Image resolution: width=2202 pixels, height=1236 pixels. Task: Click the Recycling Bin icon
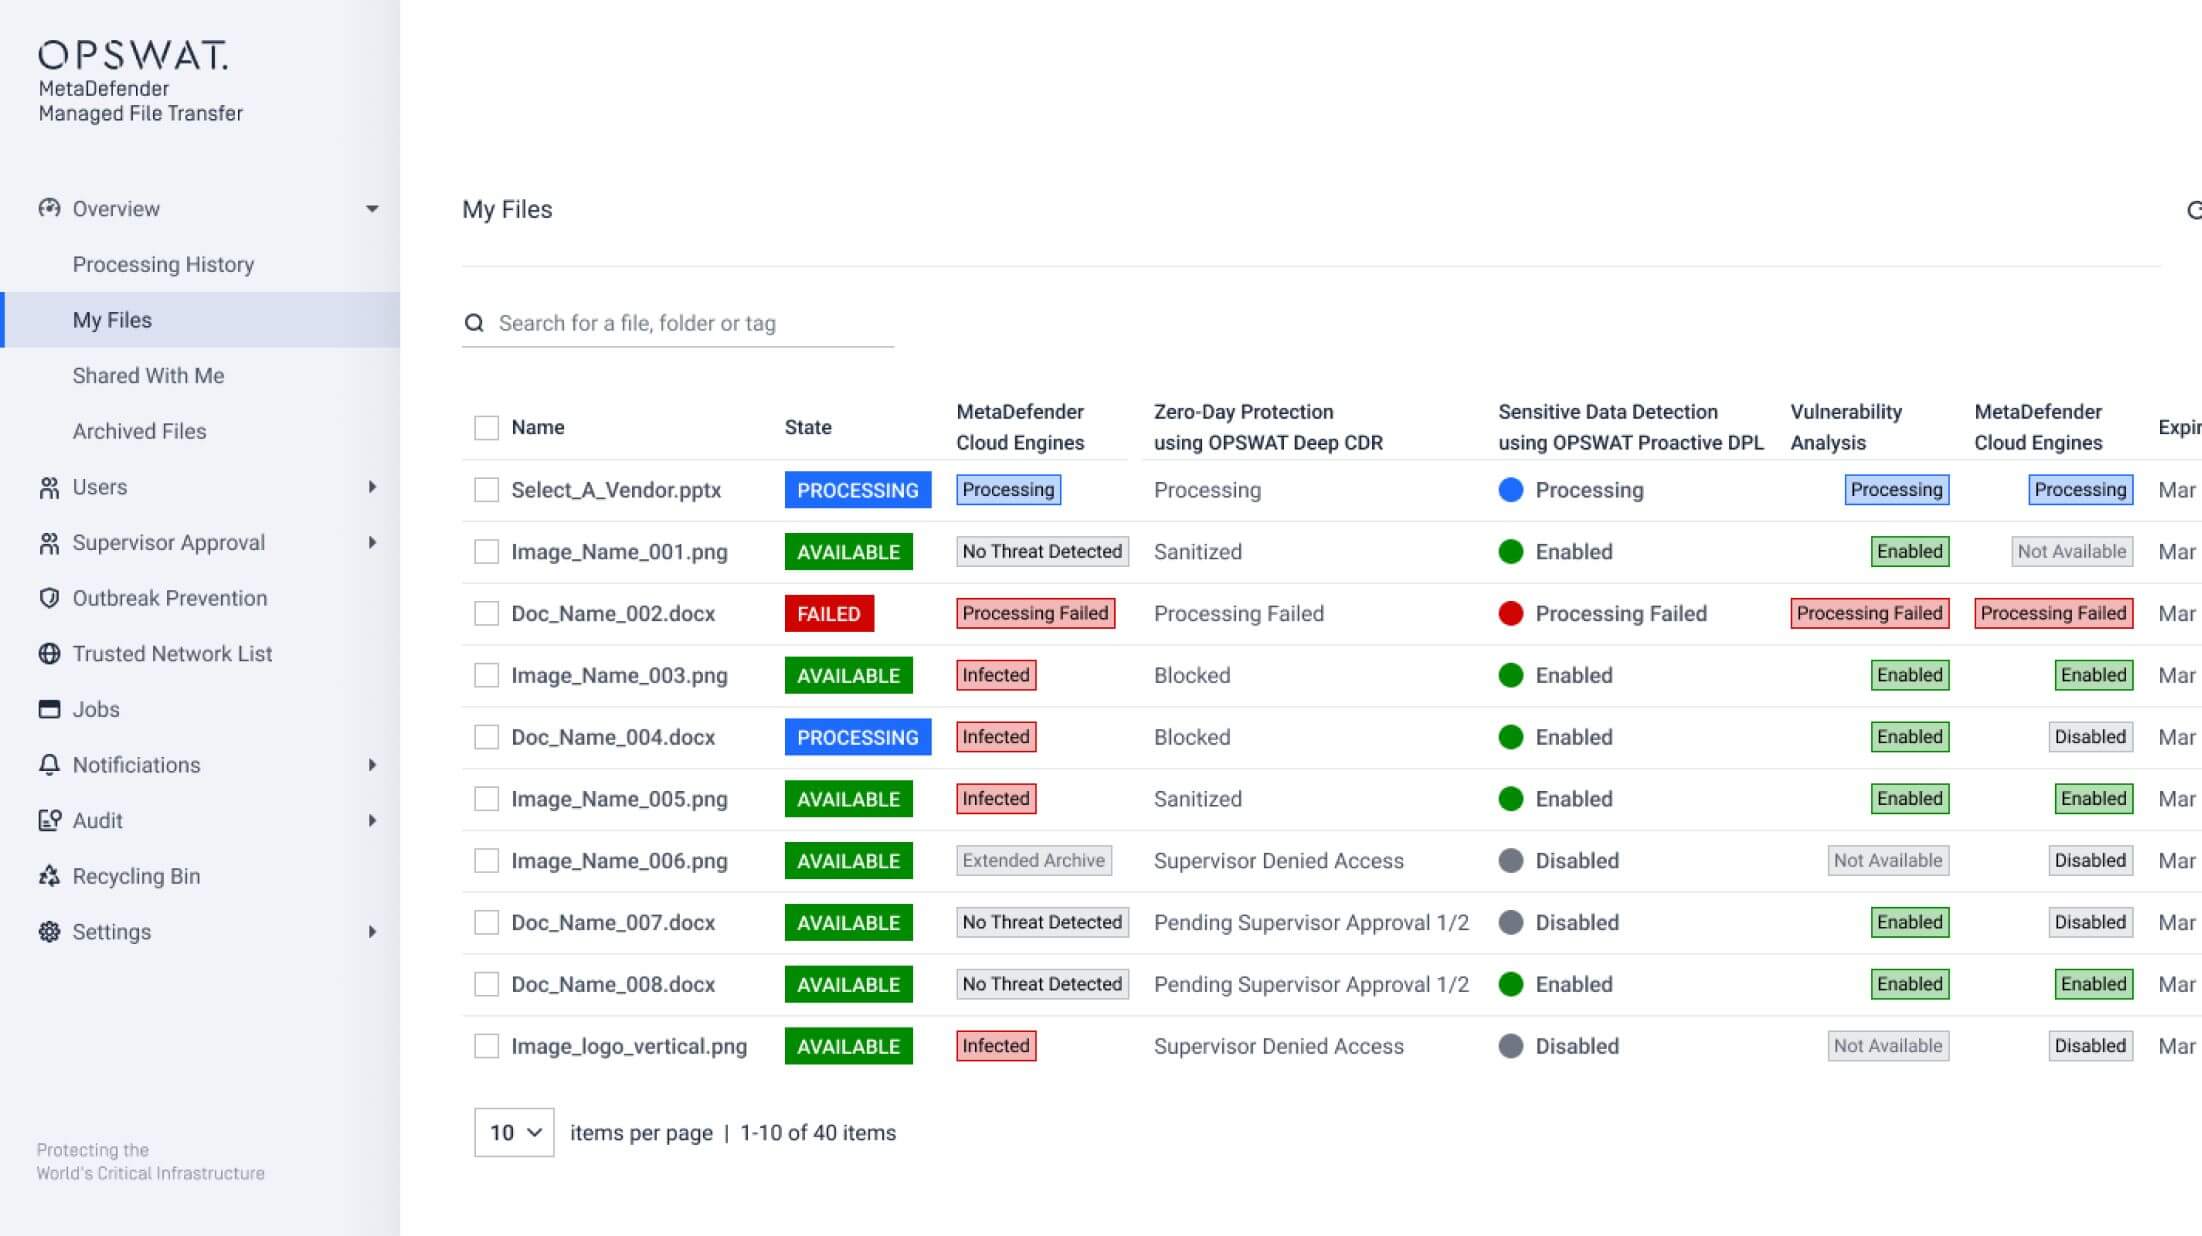pyautogui.click(x=49, y=876)
